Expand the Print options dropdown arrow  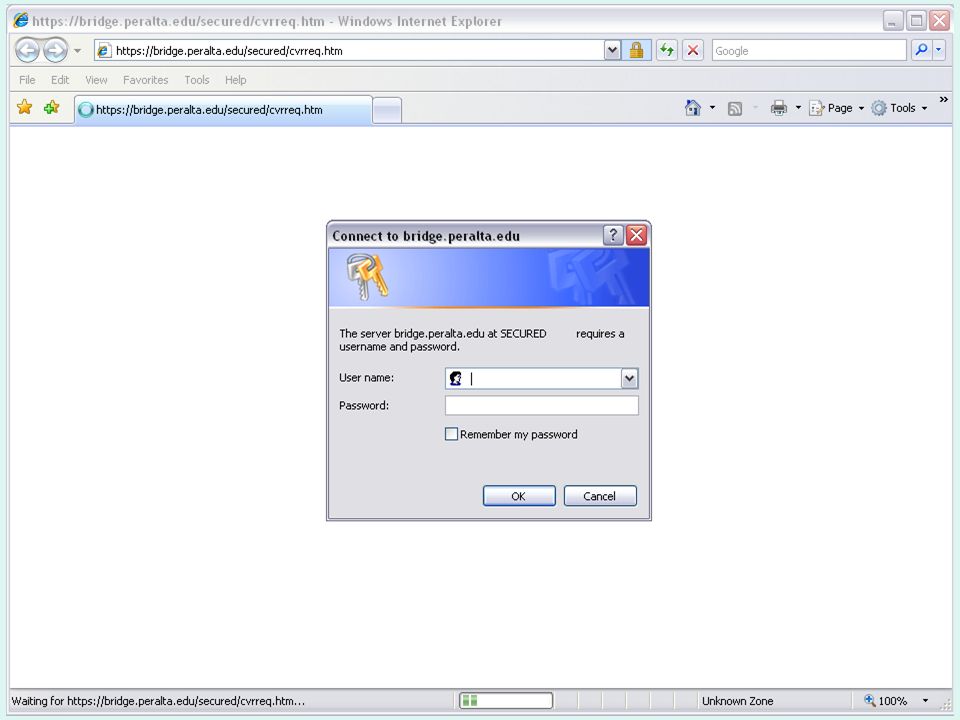[x=798, y=108]
